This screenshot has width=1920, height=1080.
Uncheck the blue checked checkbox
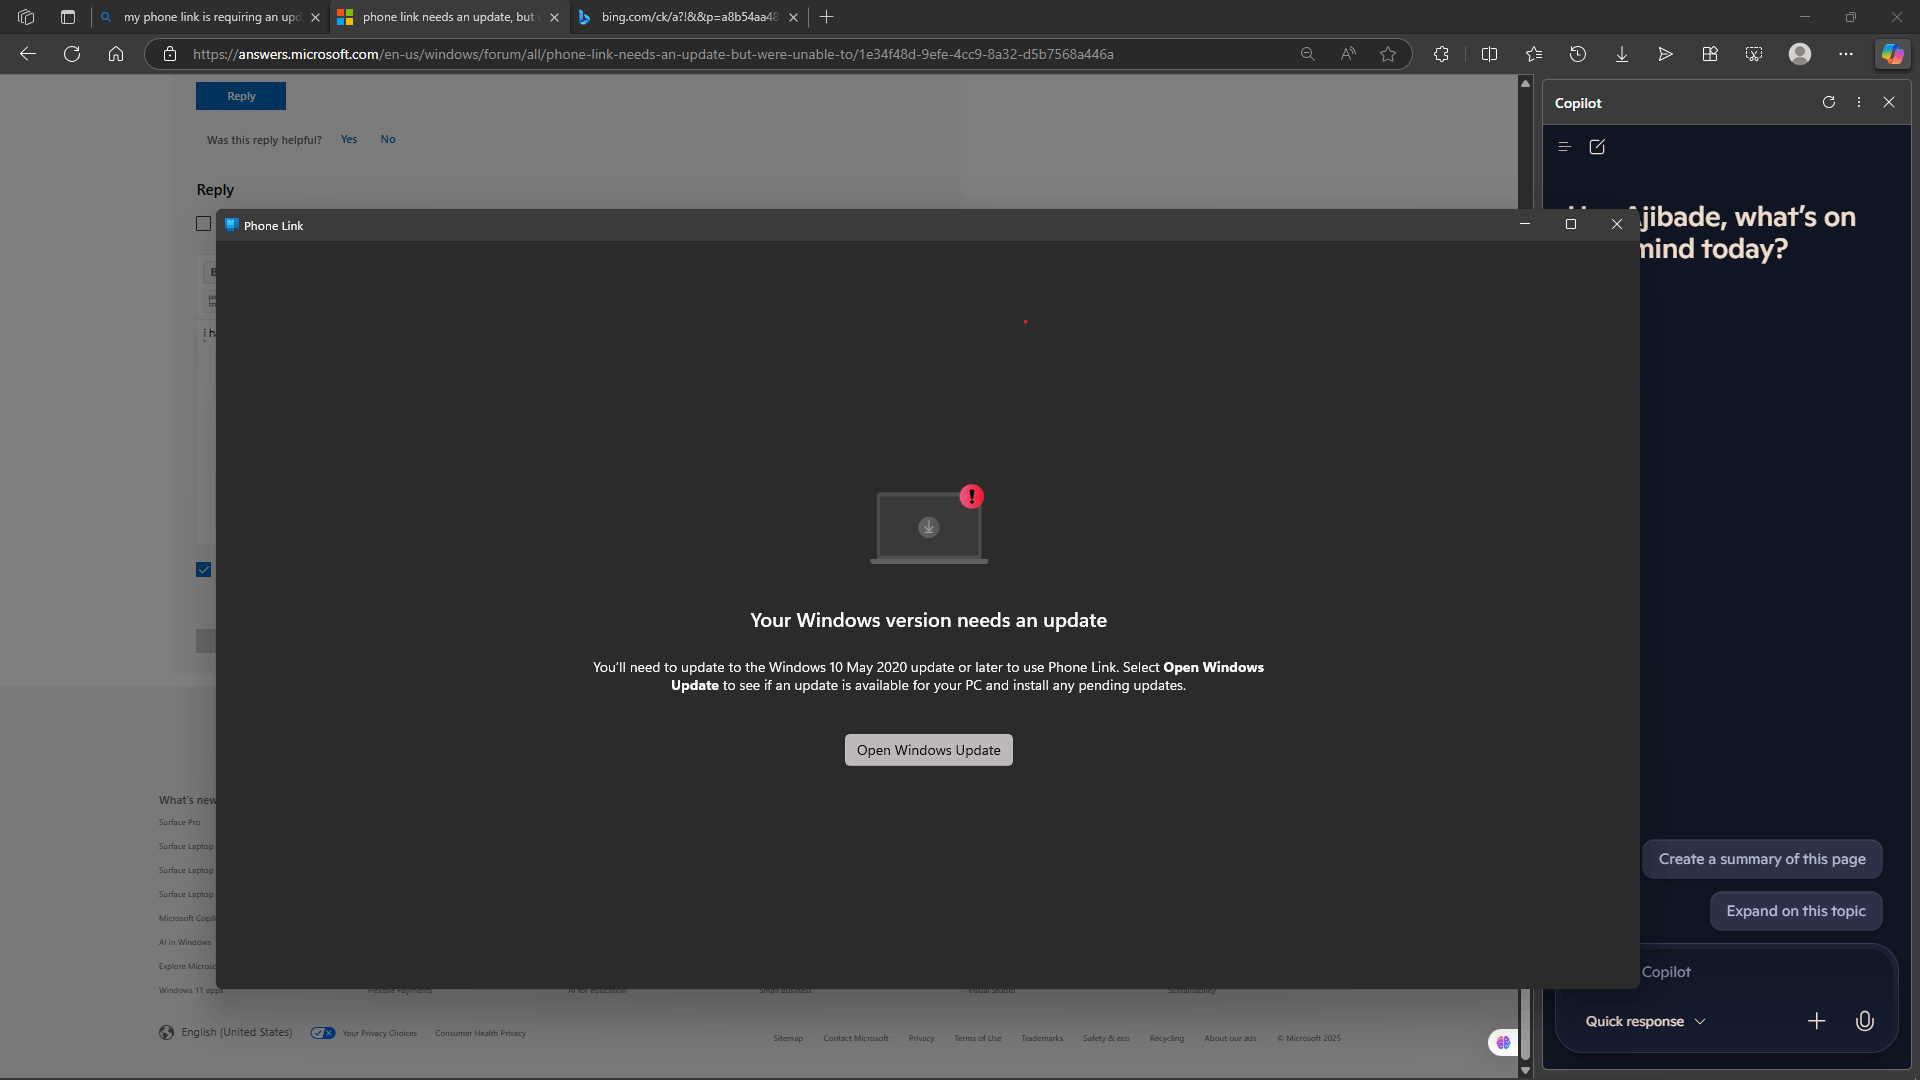coord(204,570)
